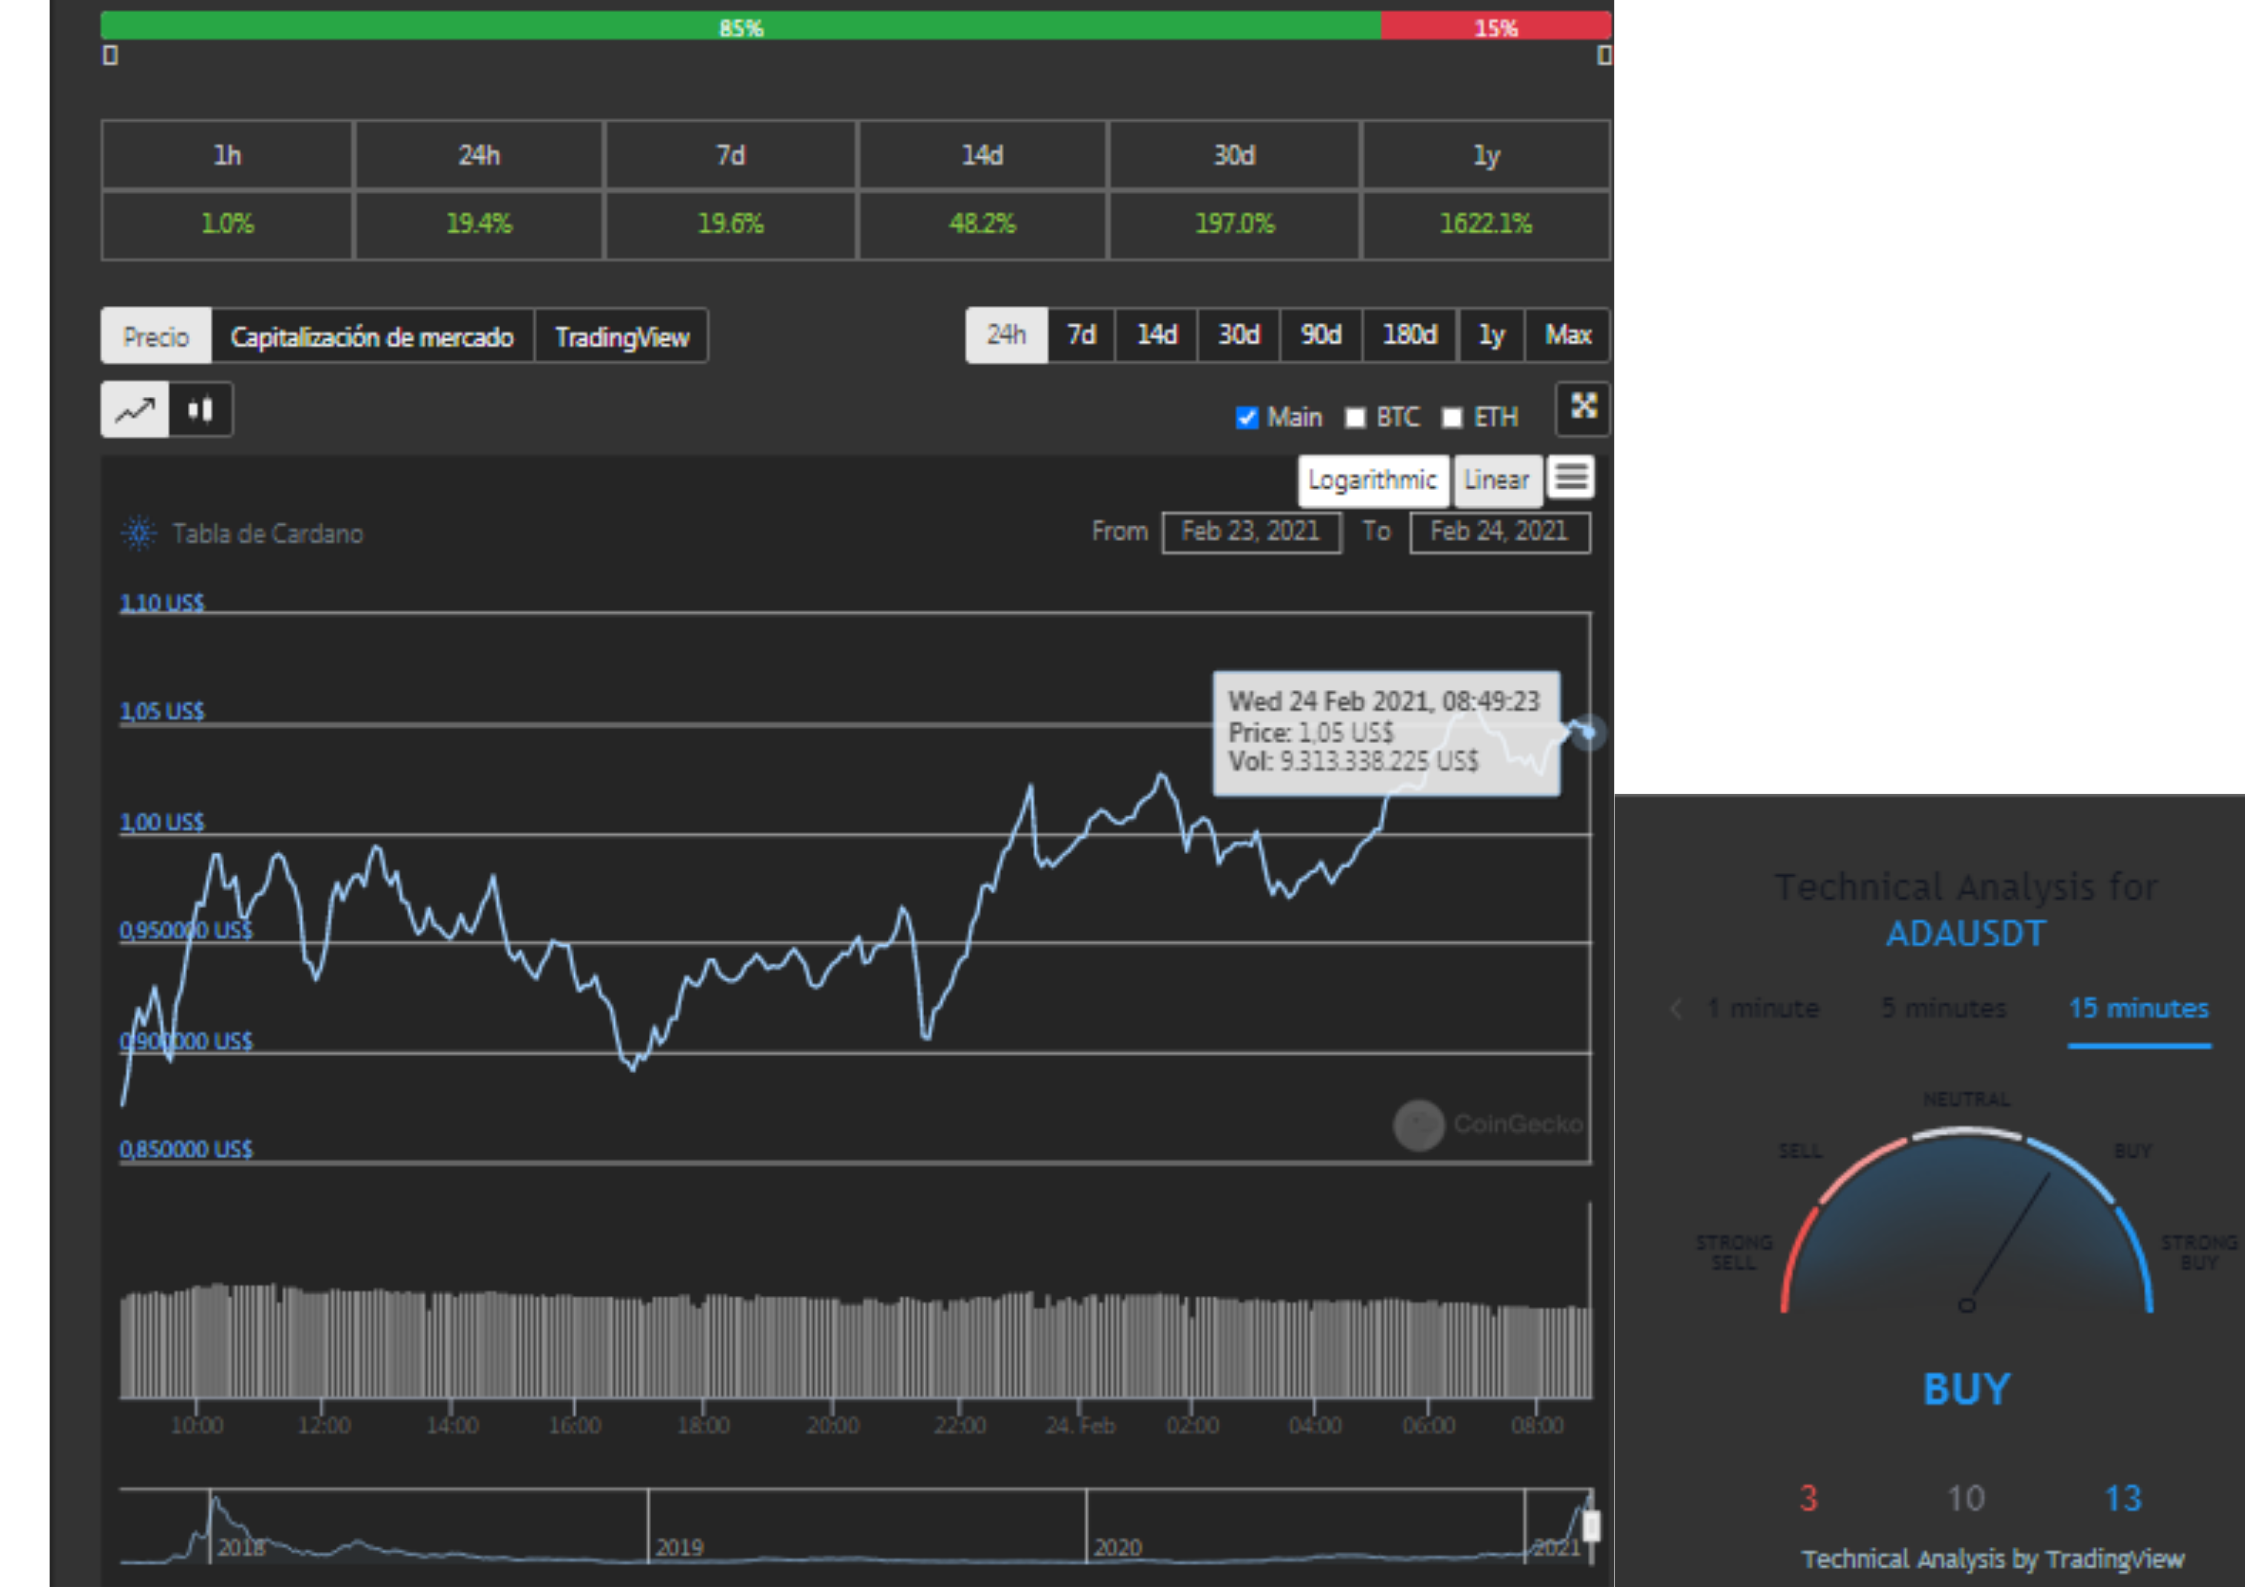Screen dimensions: 2245x1587
Task: Click the green 85% sentiment bar
Action: click(741, 27)
